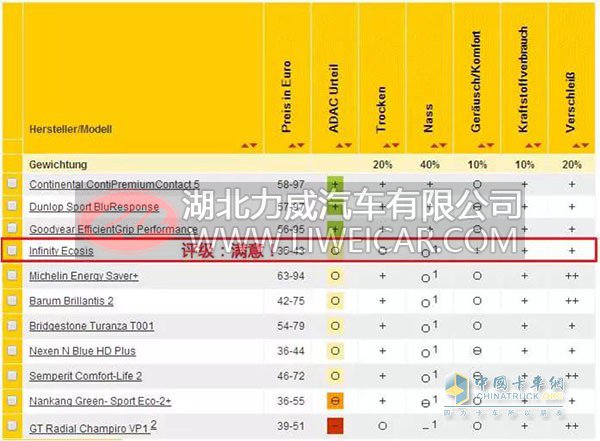The height and width of the screenshot is (441, 600).
Task: Sort ascending by ADAC Urteil arrow
Action: pos(339,145)
